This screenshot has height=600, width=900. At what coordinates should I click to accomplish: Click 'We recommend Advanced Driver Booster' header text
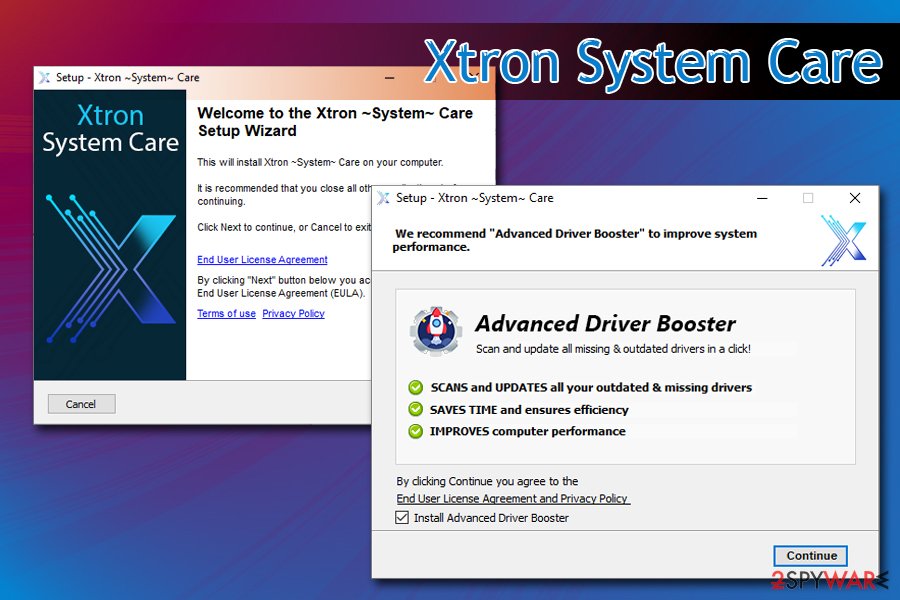pyautogui.click(x=575, y=240)
